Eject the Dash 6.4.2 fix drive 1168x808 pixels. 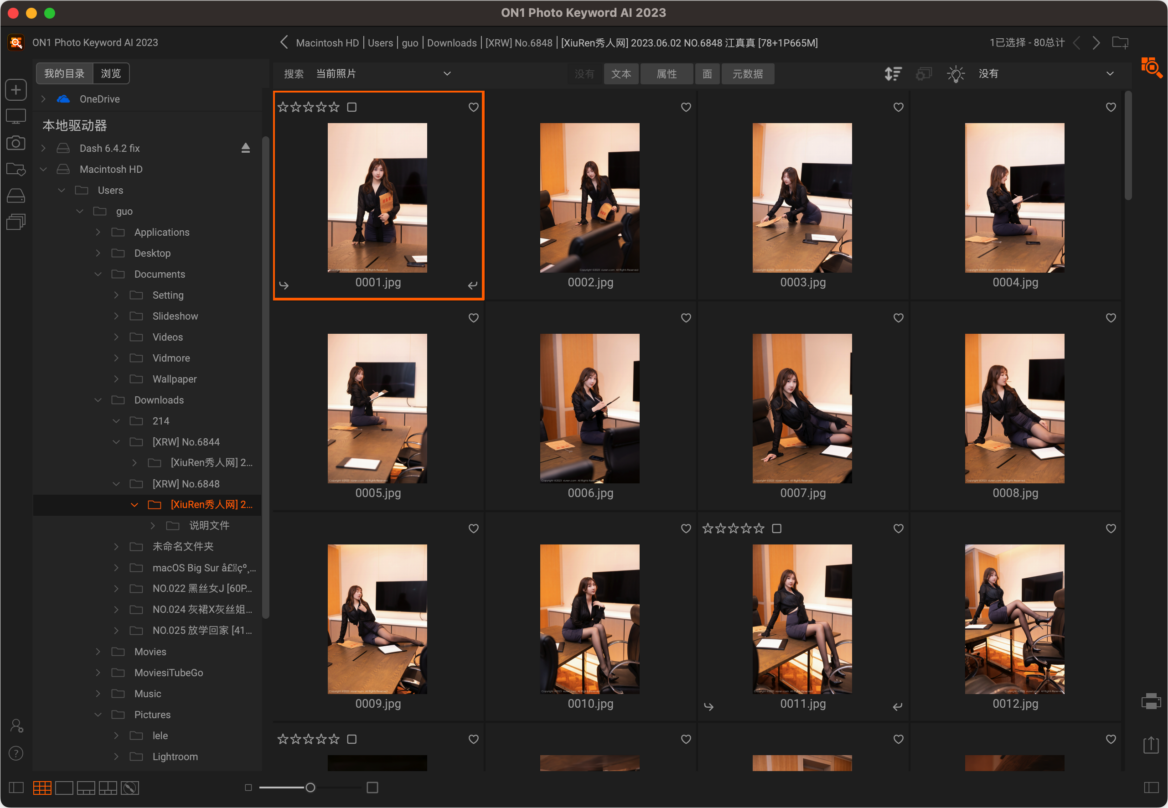pyautogui.click(x=246, y=148)
